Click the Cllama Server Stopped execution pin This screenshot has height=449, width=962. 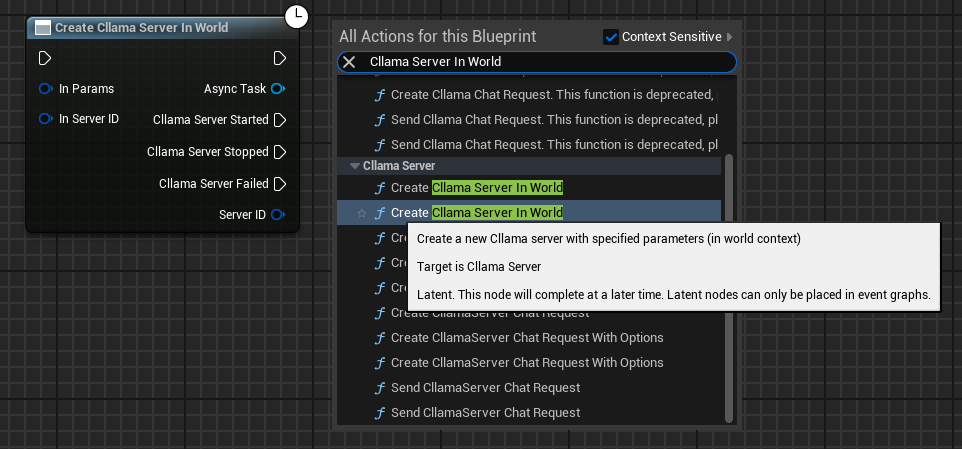[280, 152]
